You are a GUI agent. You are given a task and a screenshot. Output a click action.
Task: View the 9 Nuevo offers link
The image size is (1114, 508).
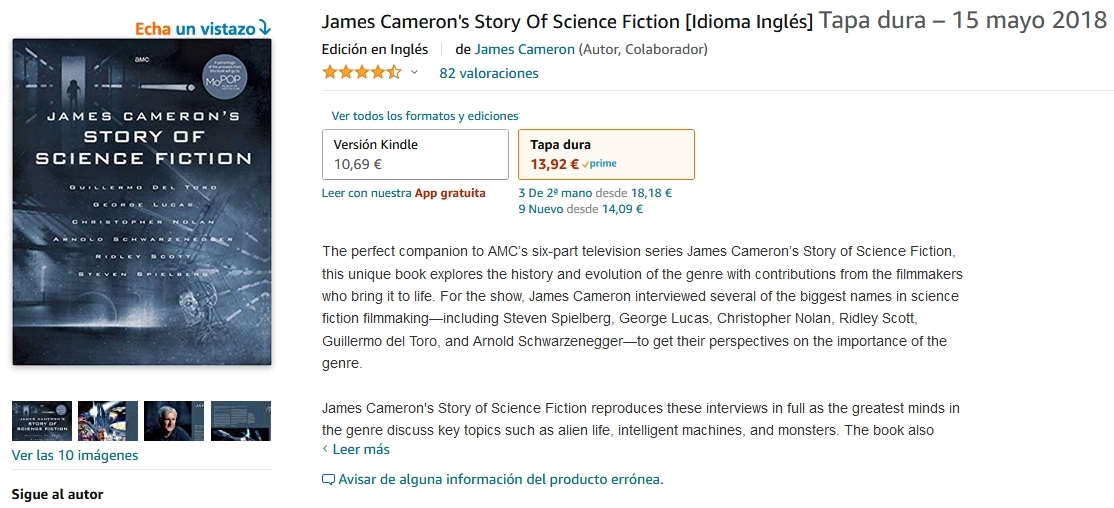point(542,209)
